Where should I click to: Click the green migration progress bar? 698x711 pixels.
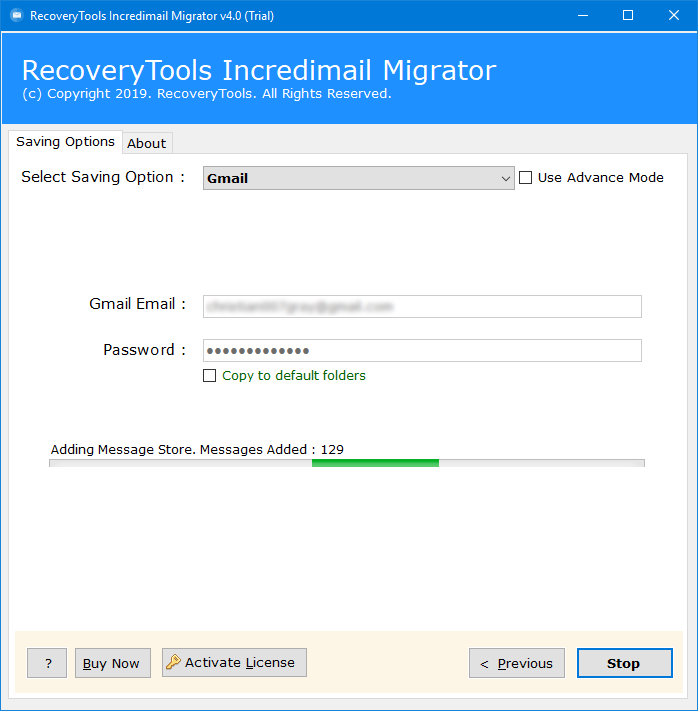tap(347, 463)
